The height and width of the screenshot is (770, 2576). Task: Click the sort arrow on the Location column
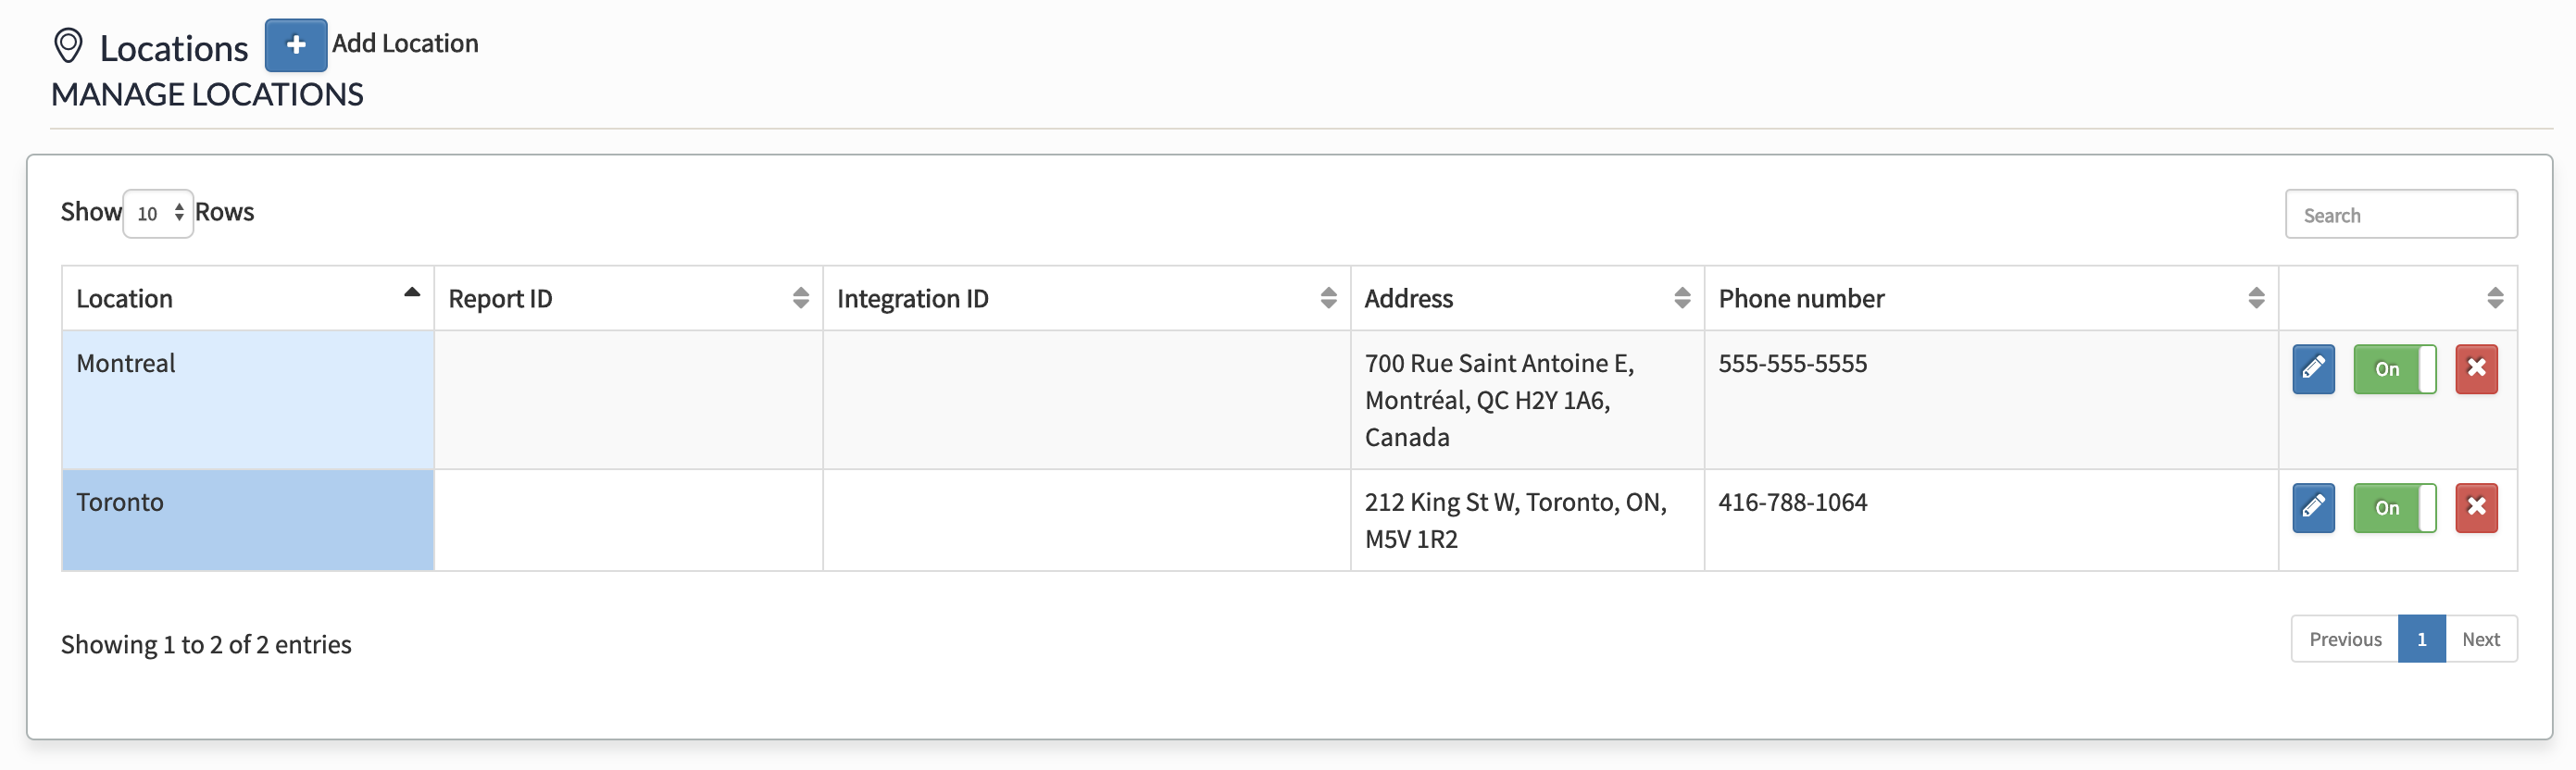(413, 293)
